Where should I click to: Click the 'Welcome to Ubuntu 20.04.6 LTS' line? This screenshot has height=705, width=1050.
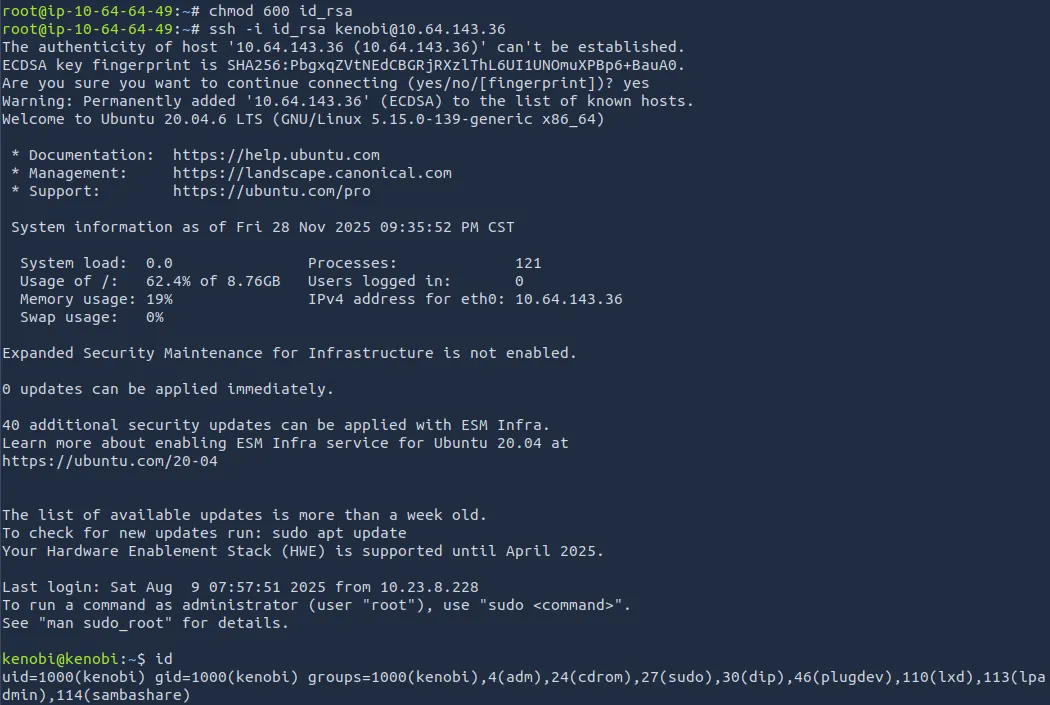point(303,119)
